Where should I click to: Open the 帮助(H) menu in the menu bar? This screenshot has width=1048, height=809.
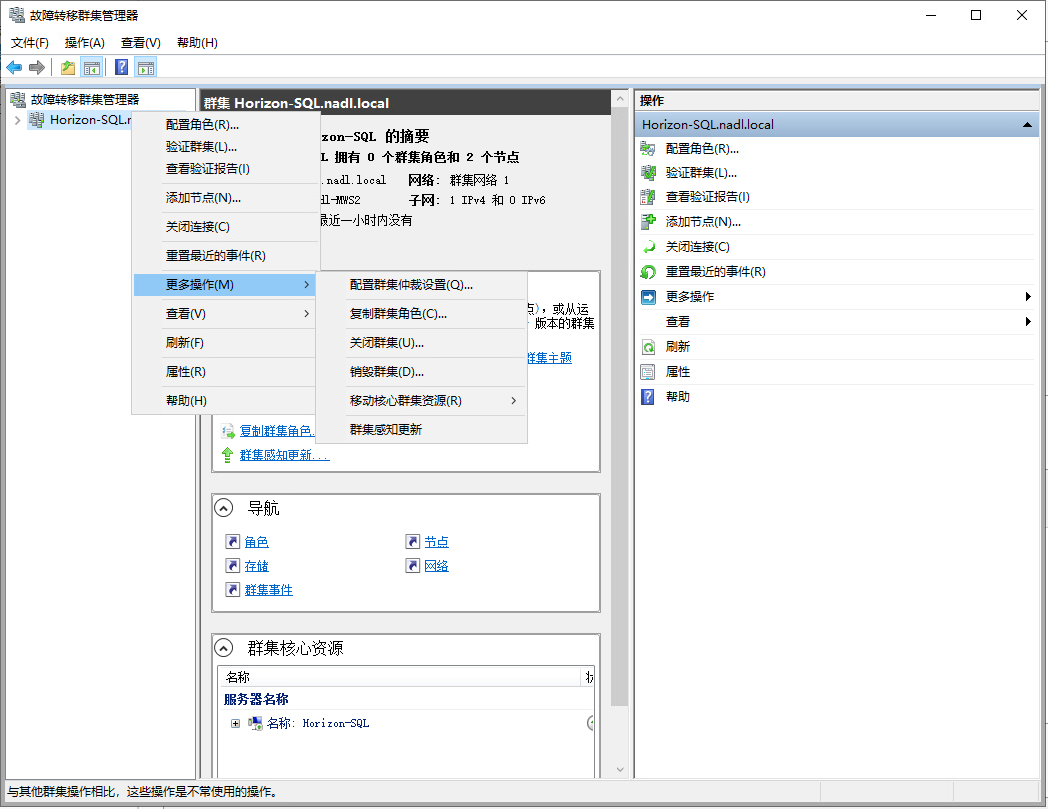click(x=197, y=43)
